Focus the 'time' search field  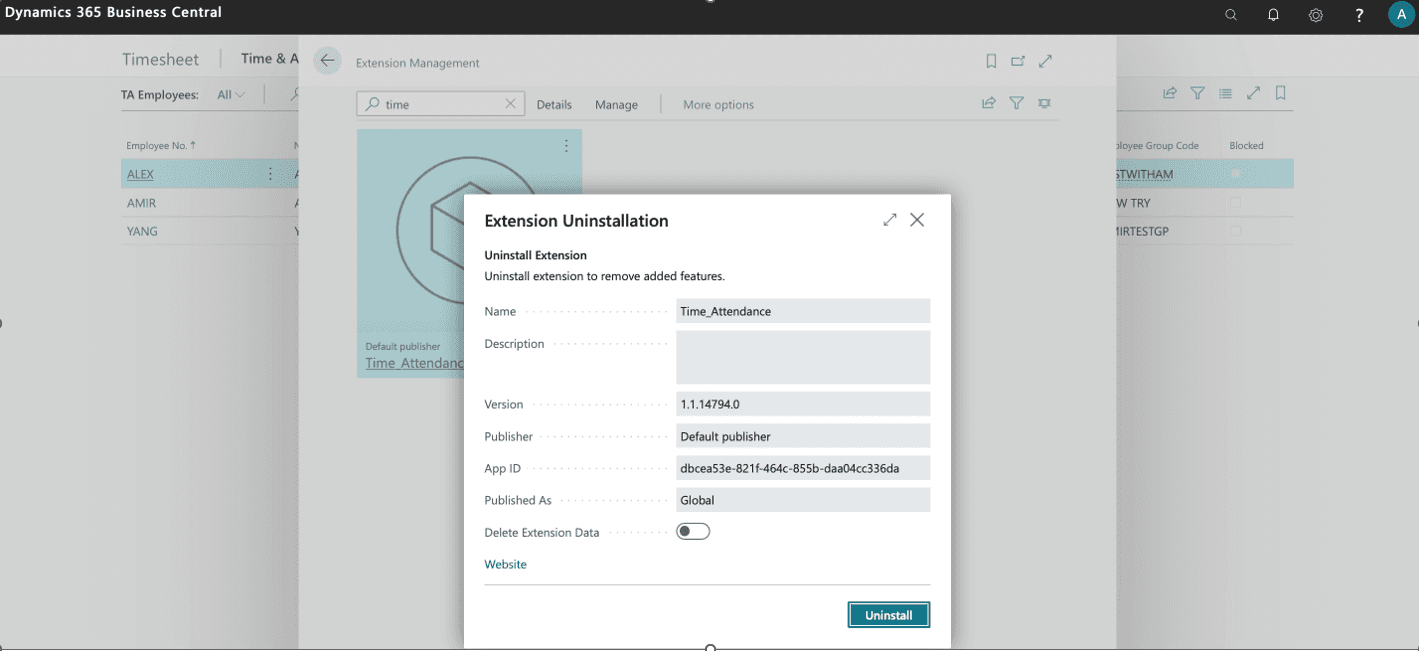tap(440, 104)
